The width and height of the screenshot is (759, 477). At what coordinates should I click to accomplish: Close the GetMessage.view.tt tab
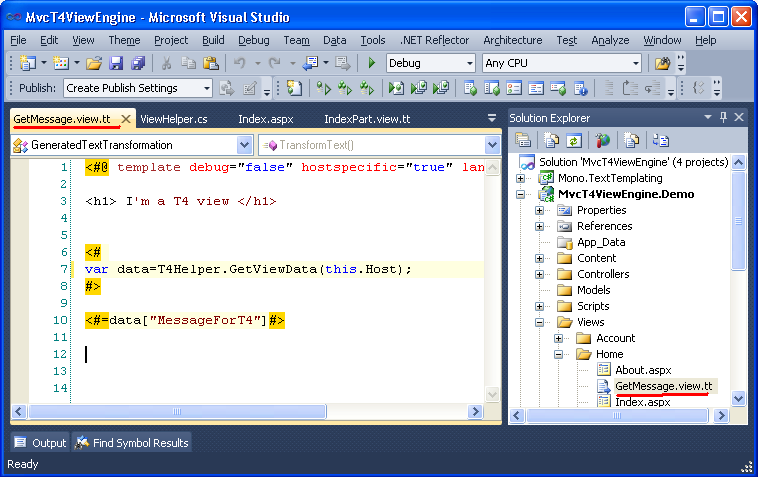[x=126, y=119]
